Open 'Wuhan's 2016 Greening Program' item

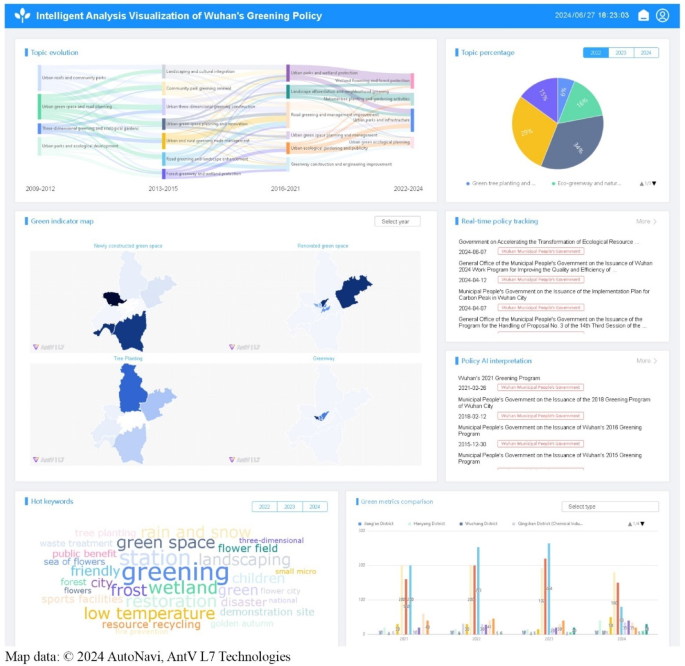coord(550,431)
